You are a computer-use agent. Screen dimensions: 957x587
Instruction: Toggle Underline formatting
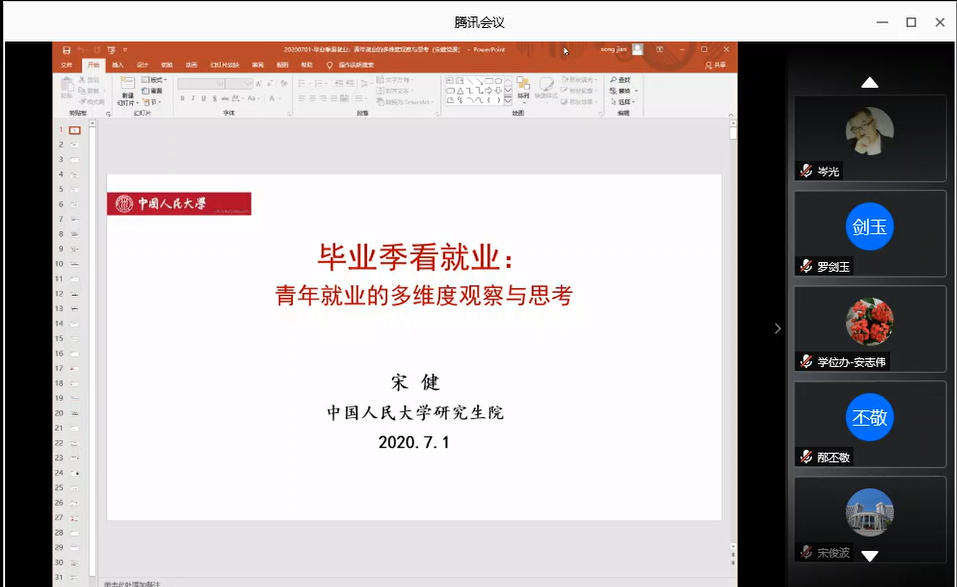tap(203, 98)
